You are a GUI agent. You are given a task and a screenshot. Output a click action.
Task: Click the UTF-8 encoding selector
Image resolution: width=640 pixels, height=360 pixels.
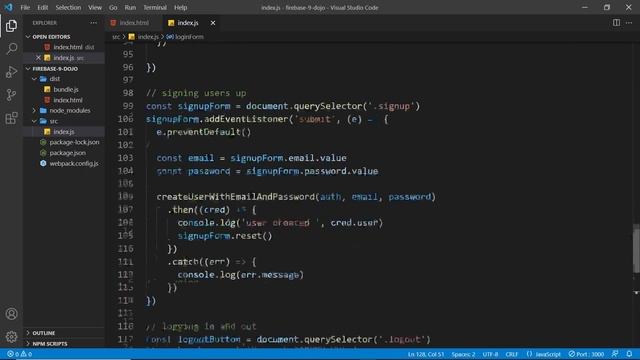point(490,354)
